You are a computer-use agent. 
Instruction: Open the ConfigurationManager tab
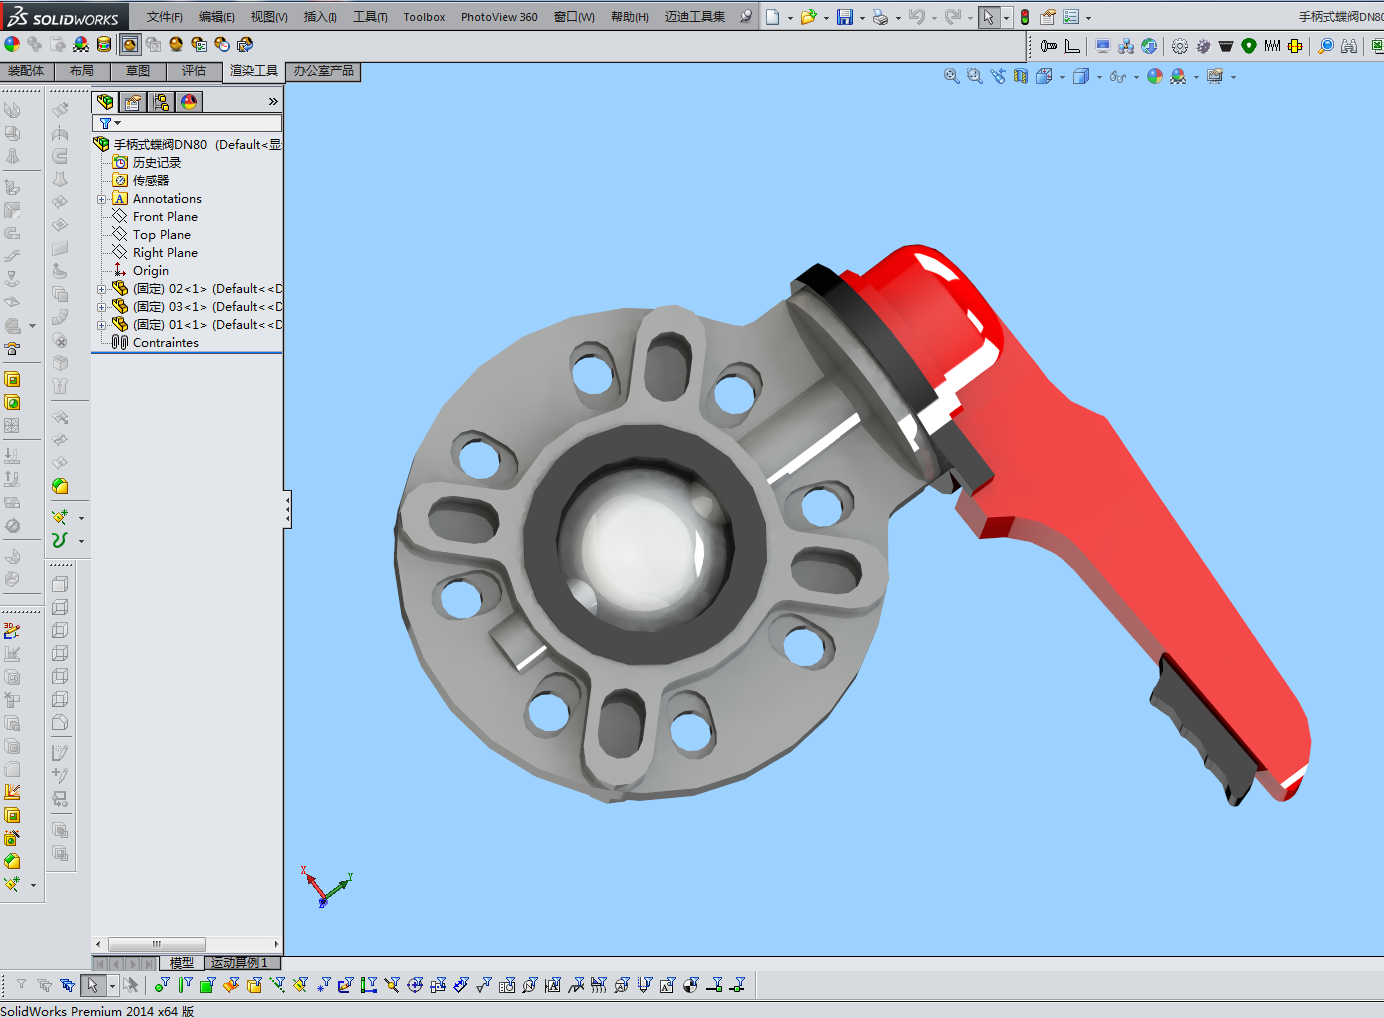[x=161, y=102]
